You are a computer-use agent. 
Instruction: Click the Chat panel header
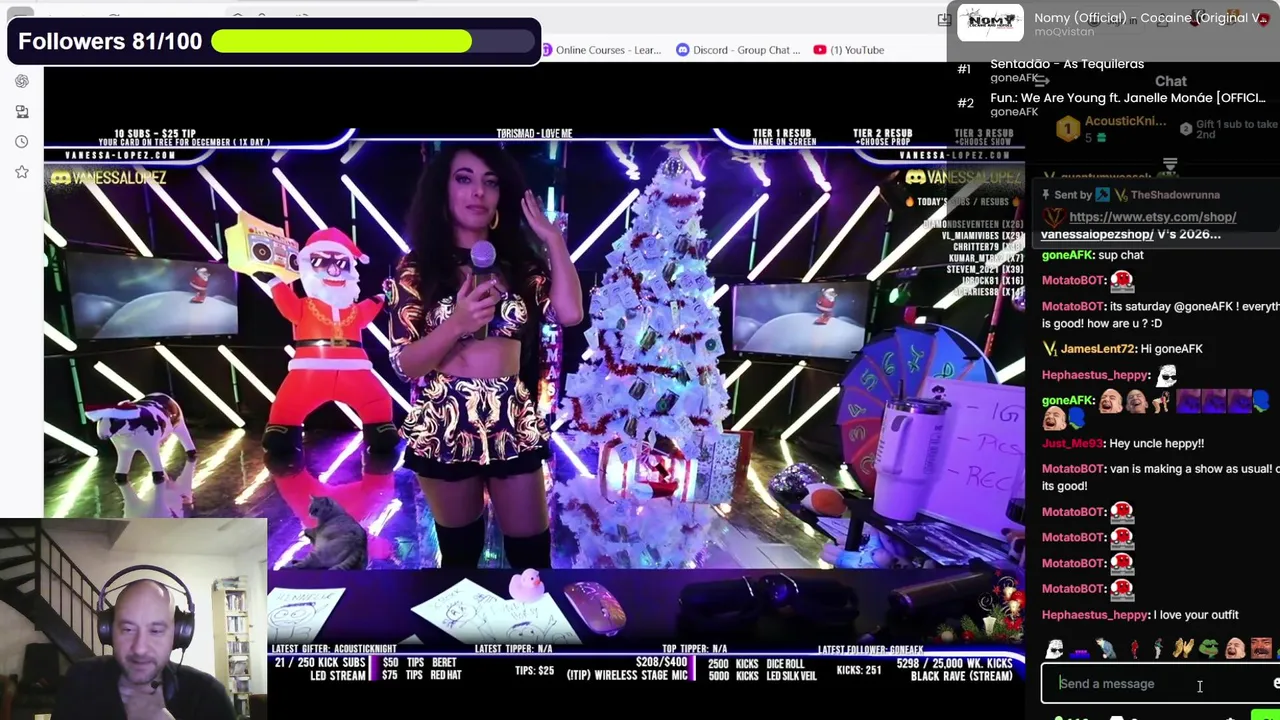[x=1171, y=82]
